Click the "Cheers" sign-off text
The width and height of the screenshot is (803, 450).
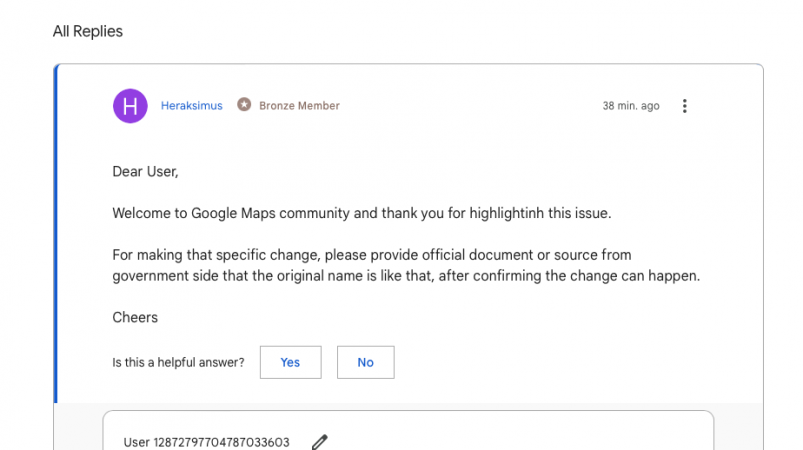coord(135,318)
